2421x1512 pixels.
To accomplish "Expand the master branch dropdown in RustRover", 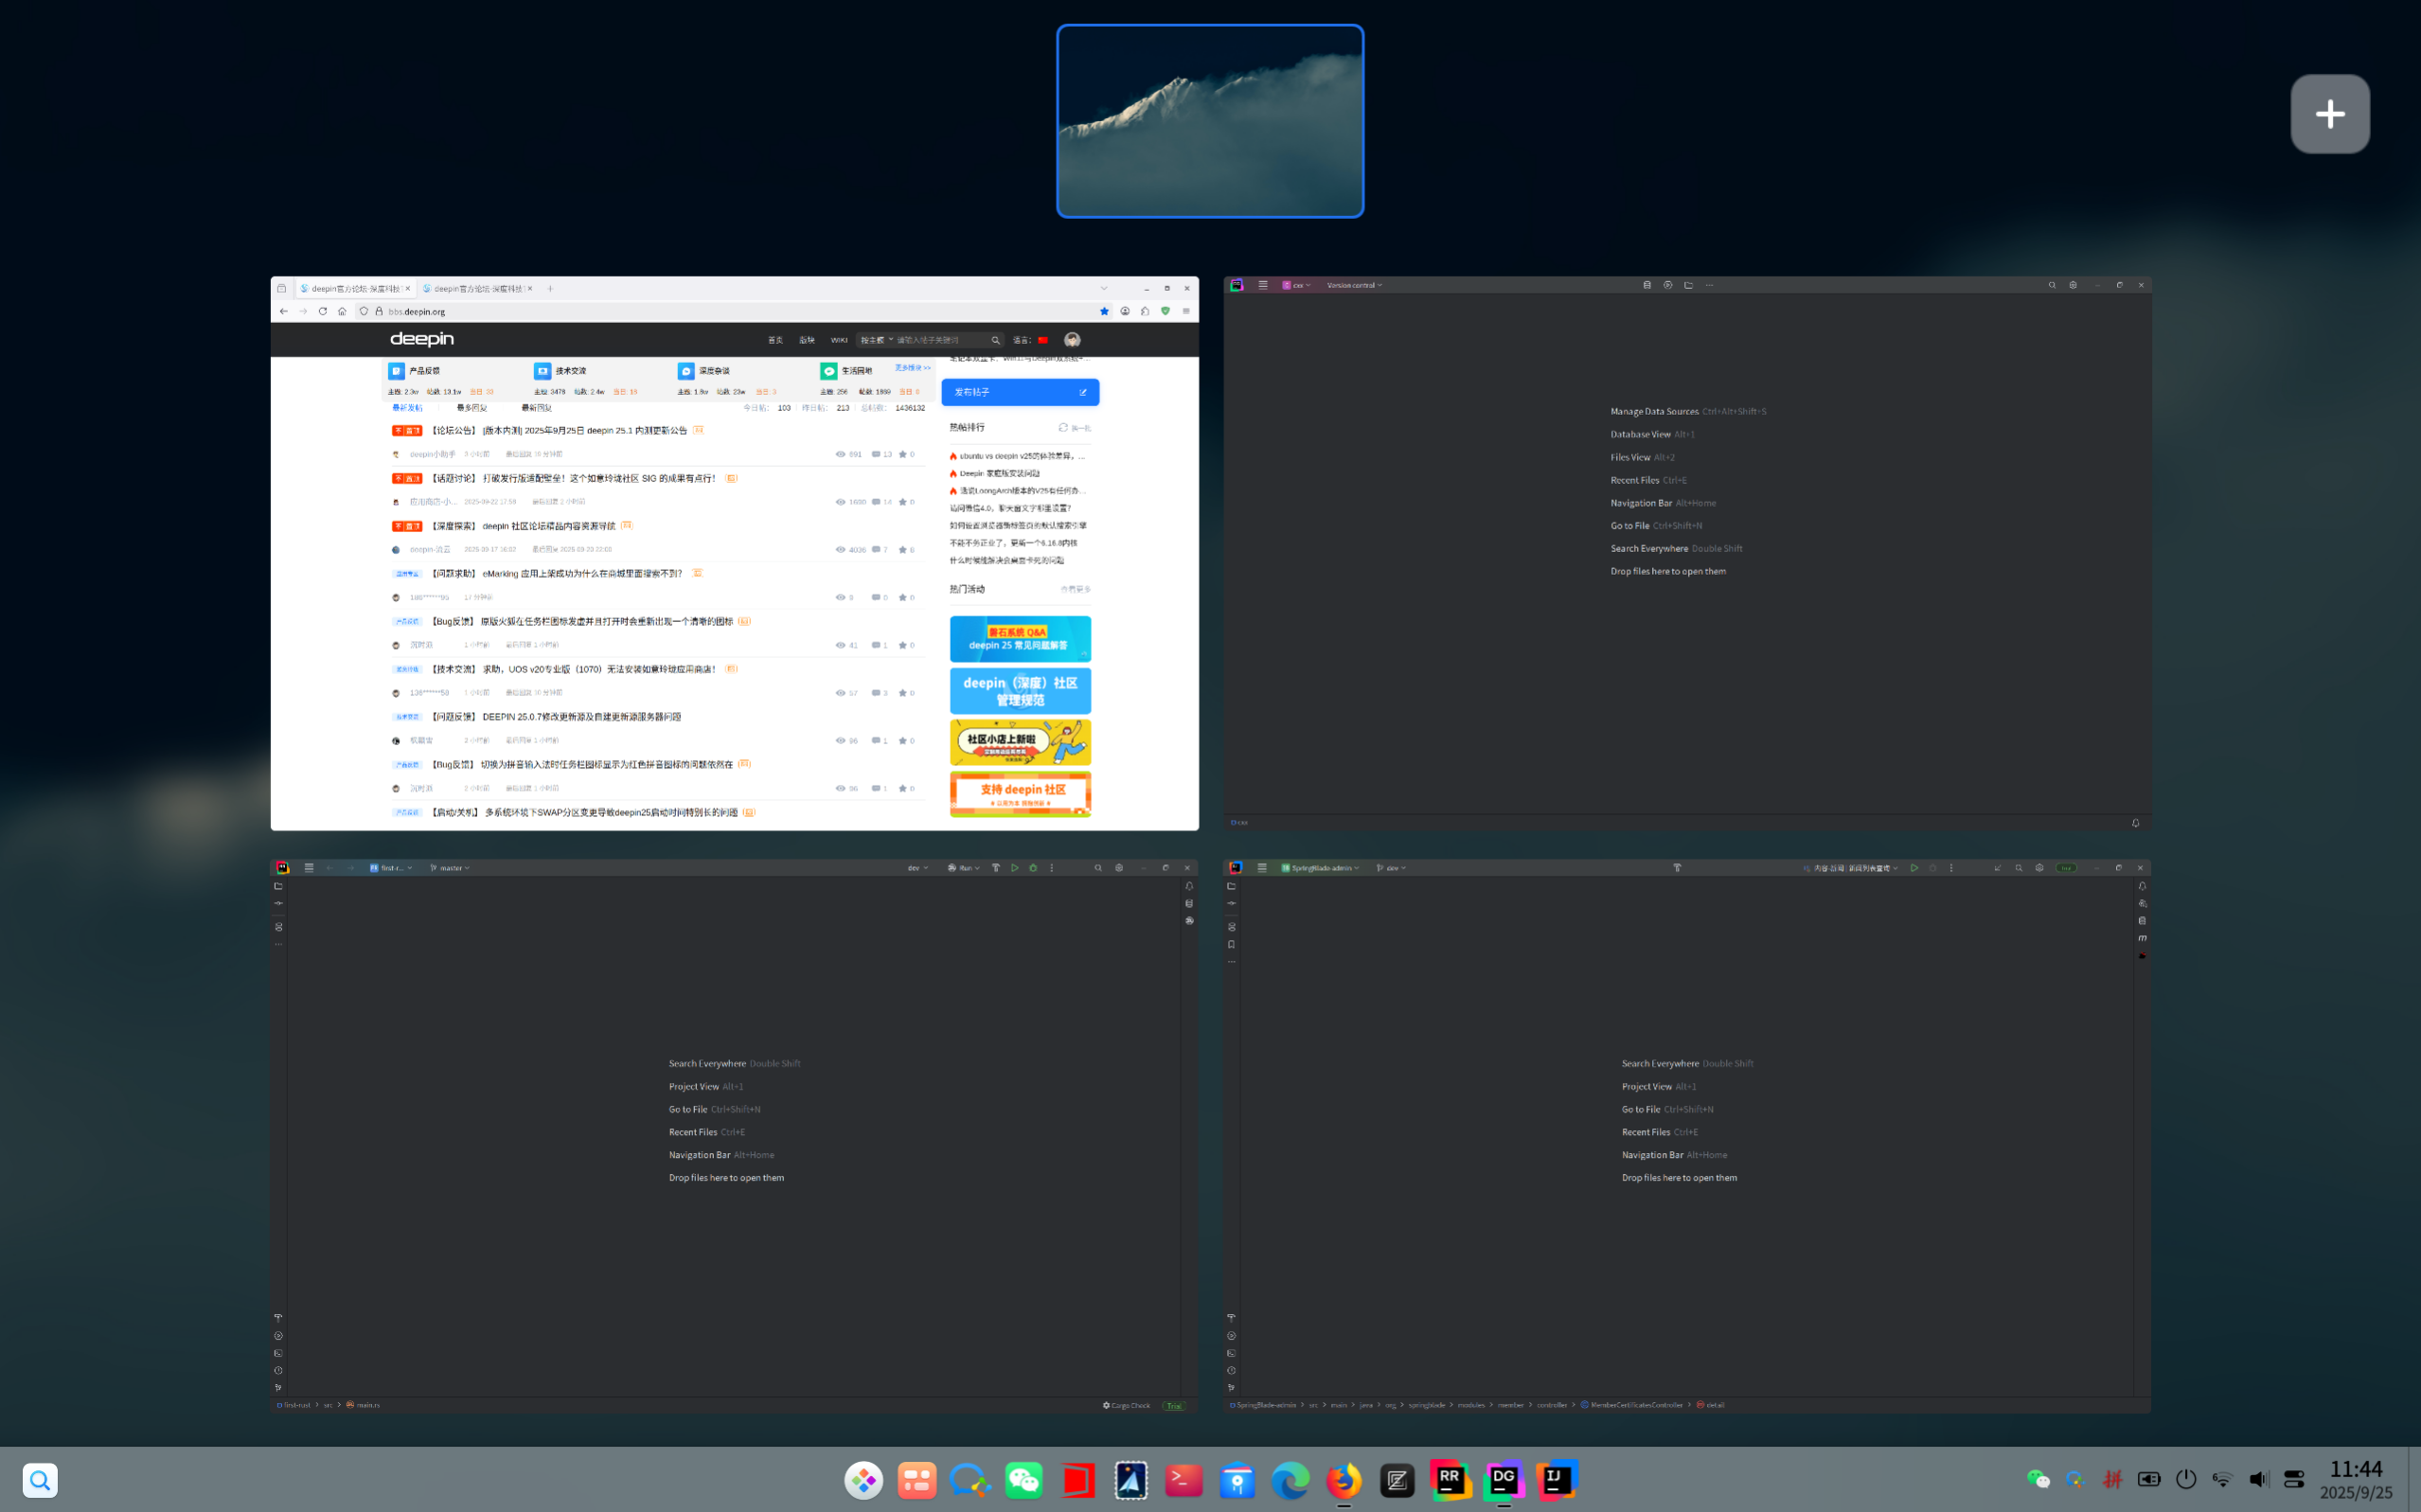I will tap(450, 868).
